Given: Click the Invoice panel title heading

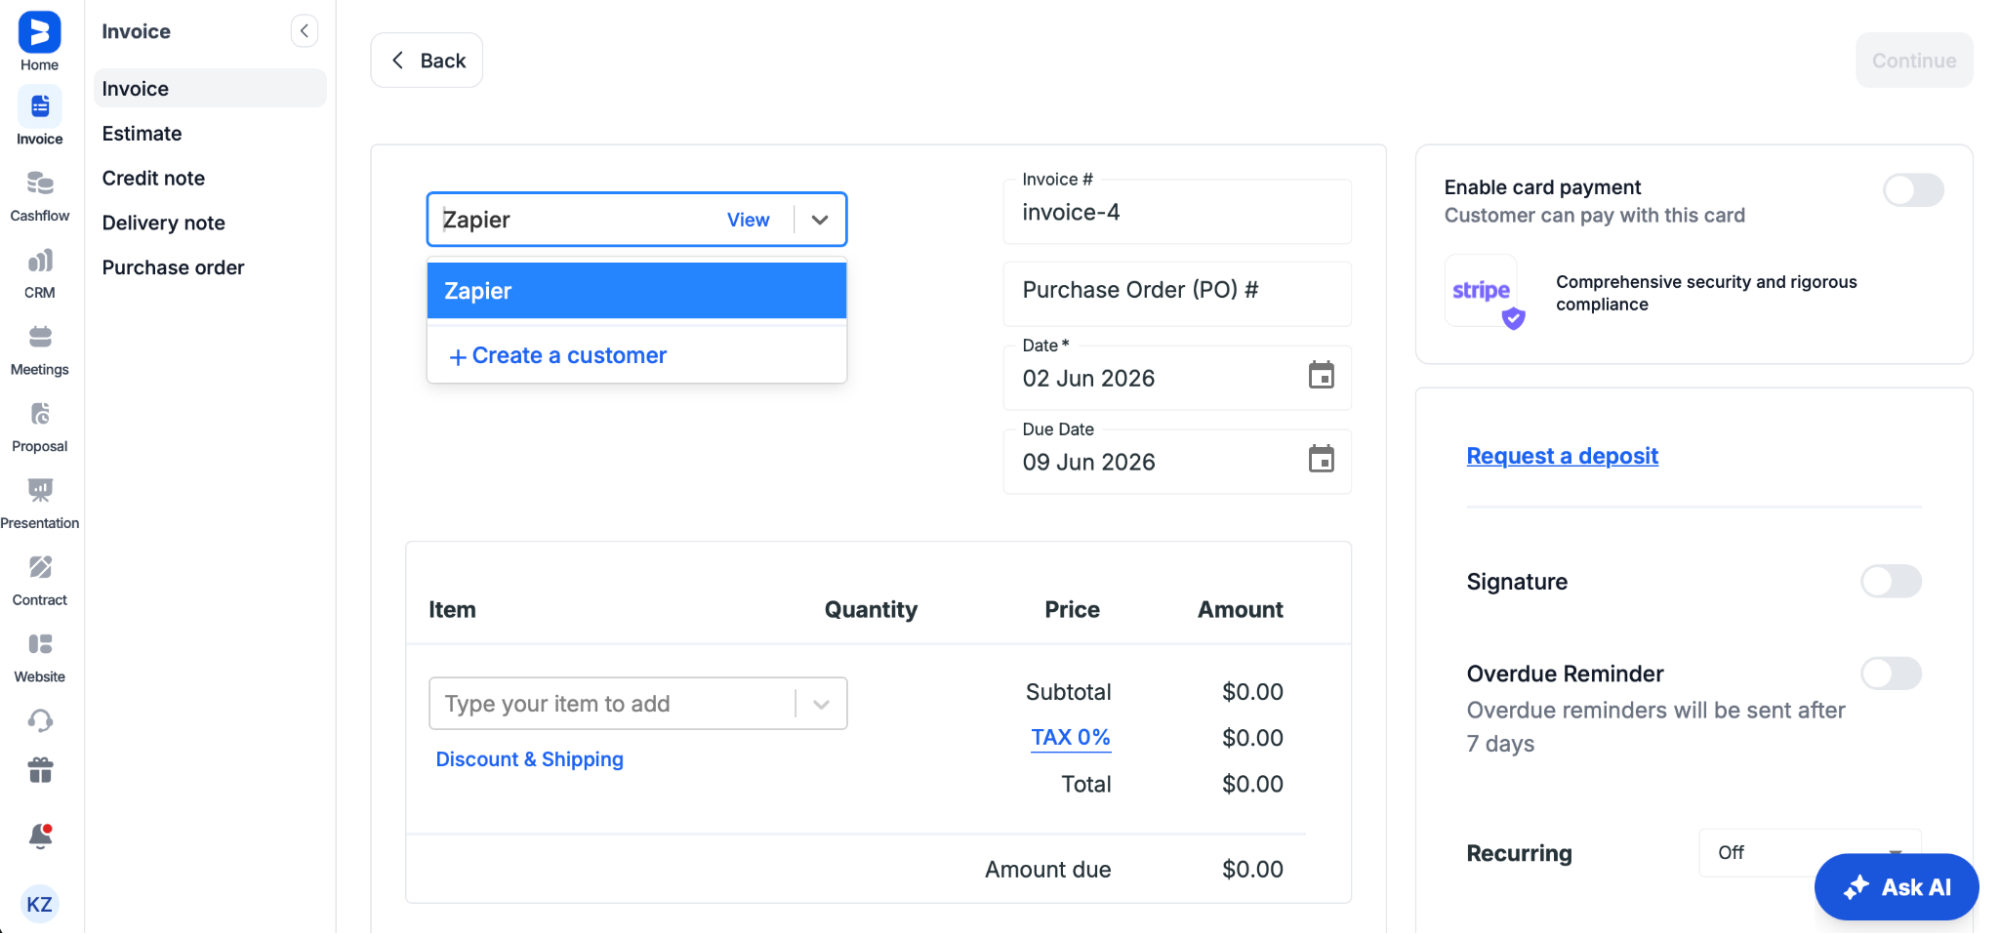Looking at the screenshot, I should tap(136, 31).
